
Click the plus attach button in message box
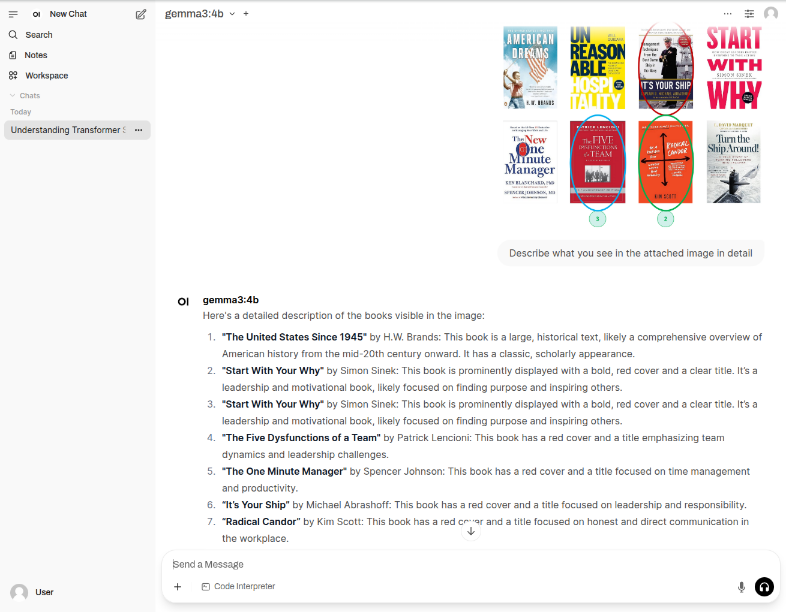[178, 587]
